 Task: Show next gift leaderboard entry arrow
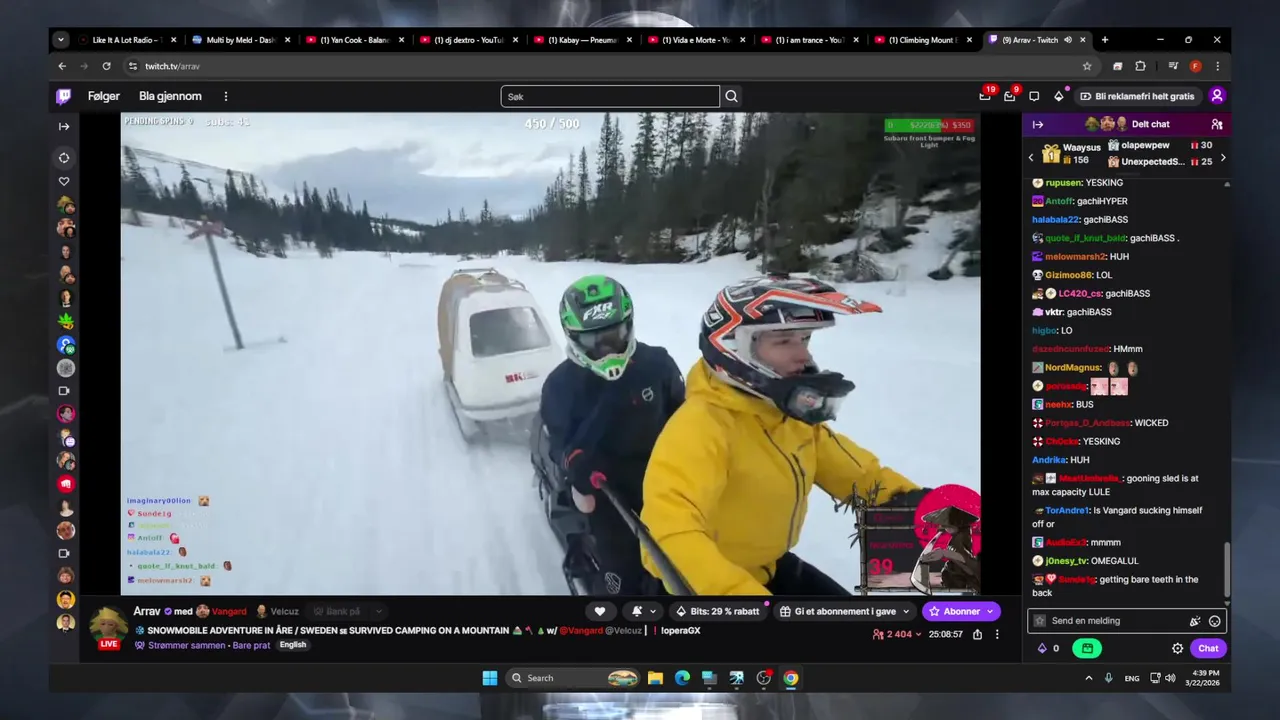coord(1223,158)
